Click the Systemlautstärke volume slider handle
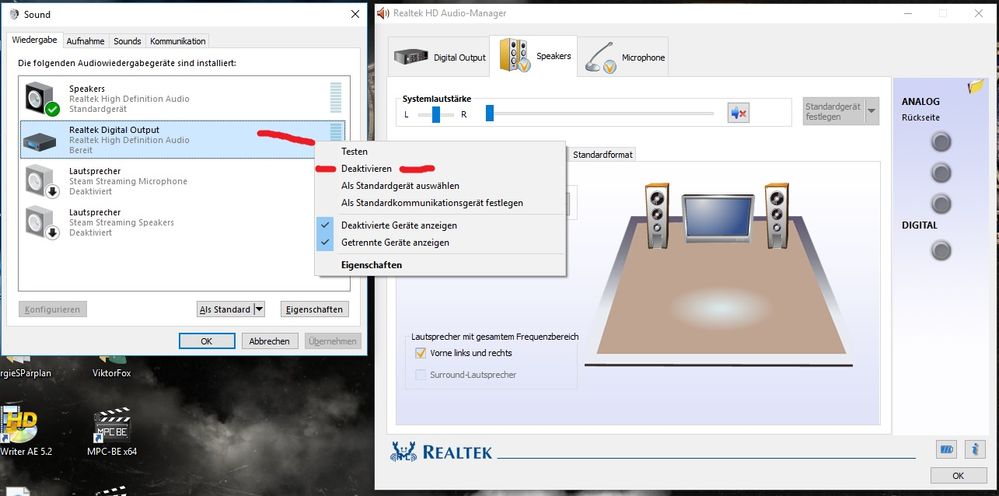The image size is (999, 496). coord(489,113)
